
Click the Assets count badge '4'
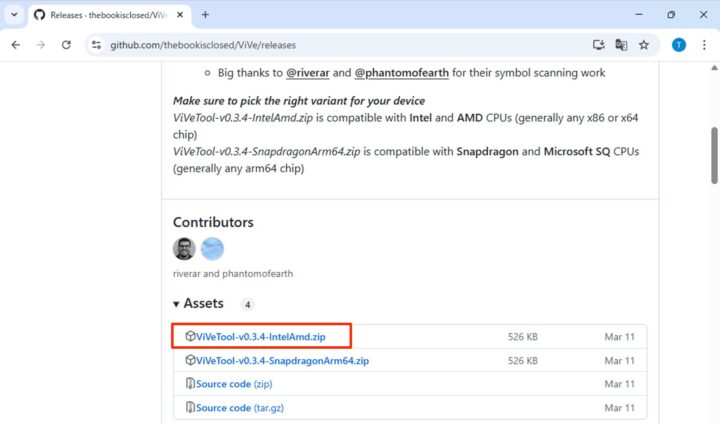click(248, 305)
